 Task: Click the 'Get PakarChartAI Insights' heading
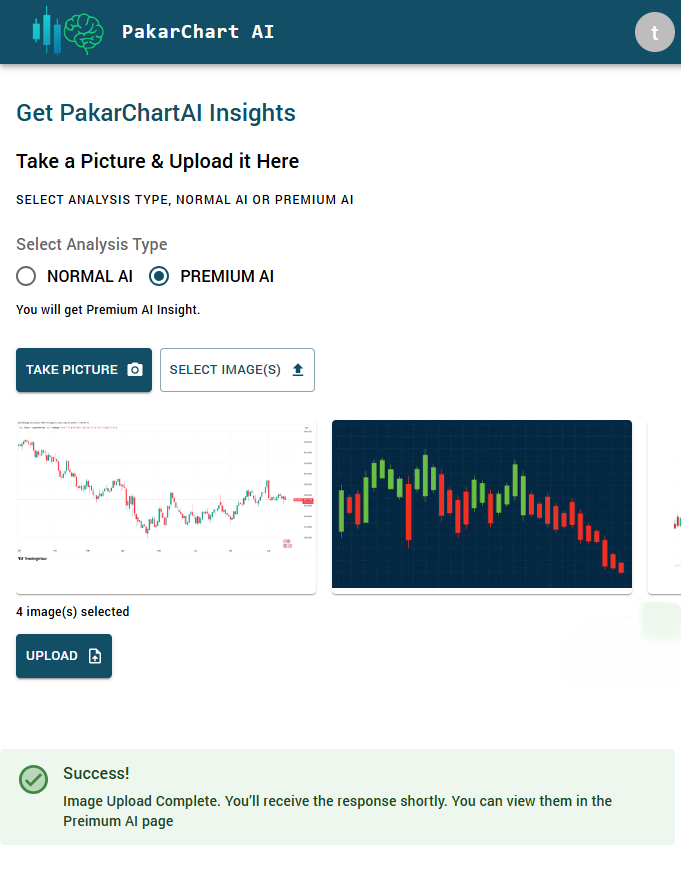coord(156,113)
